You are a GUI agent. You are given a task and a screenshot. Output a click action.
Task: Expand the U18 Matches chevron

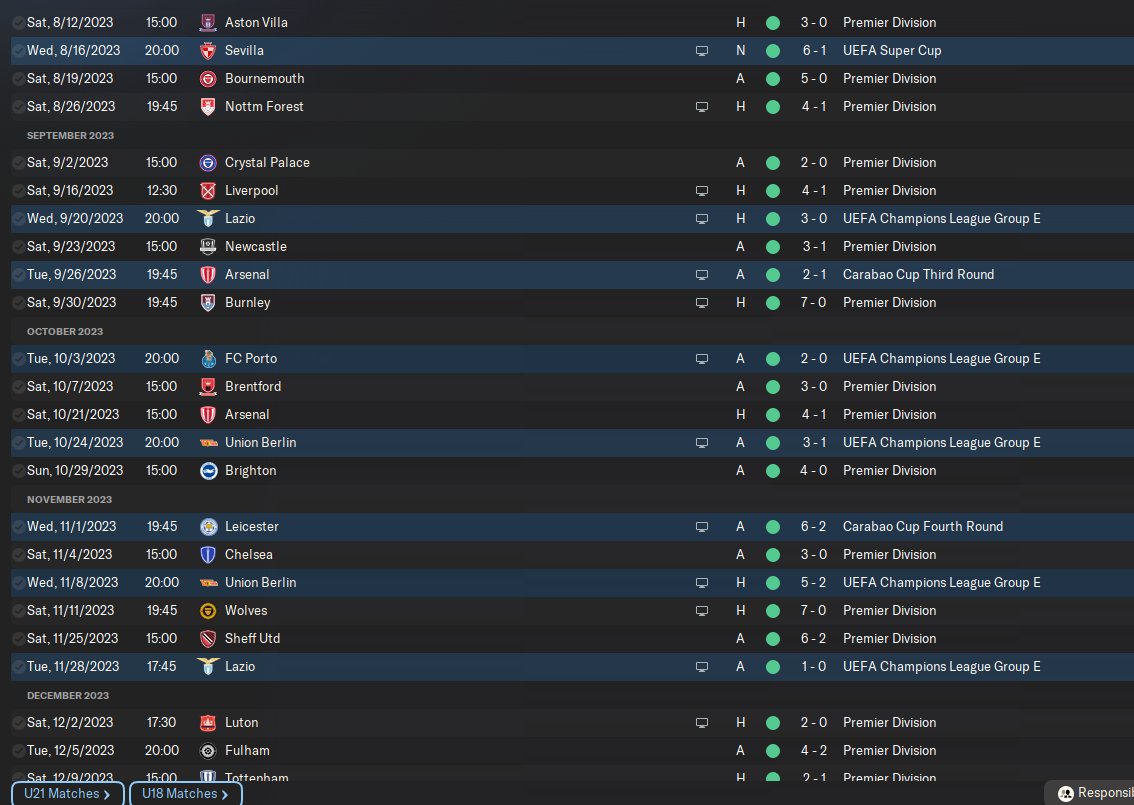pyautogui.click(x=225, y=794)
